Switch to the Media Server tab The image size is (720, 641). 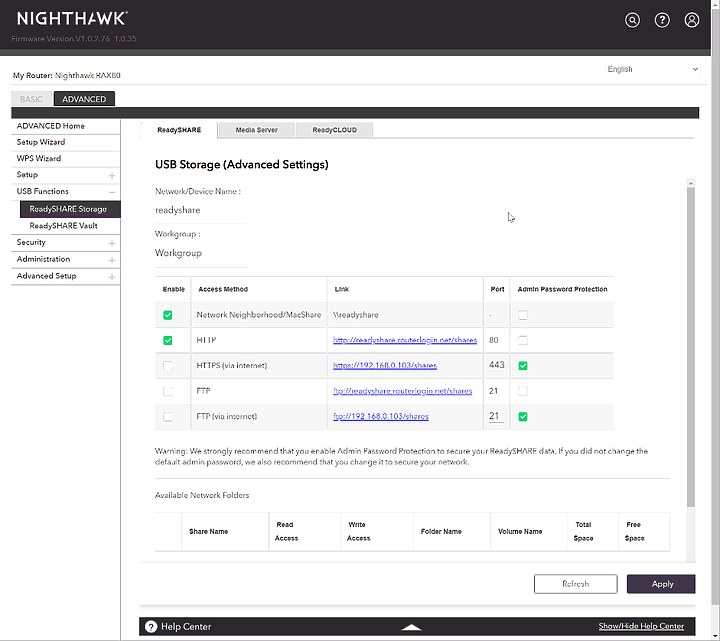click(x=256, y=130)
